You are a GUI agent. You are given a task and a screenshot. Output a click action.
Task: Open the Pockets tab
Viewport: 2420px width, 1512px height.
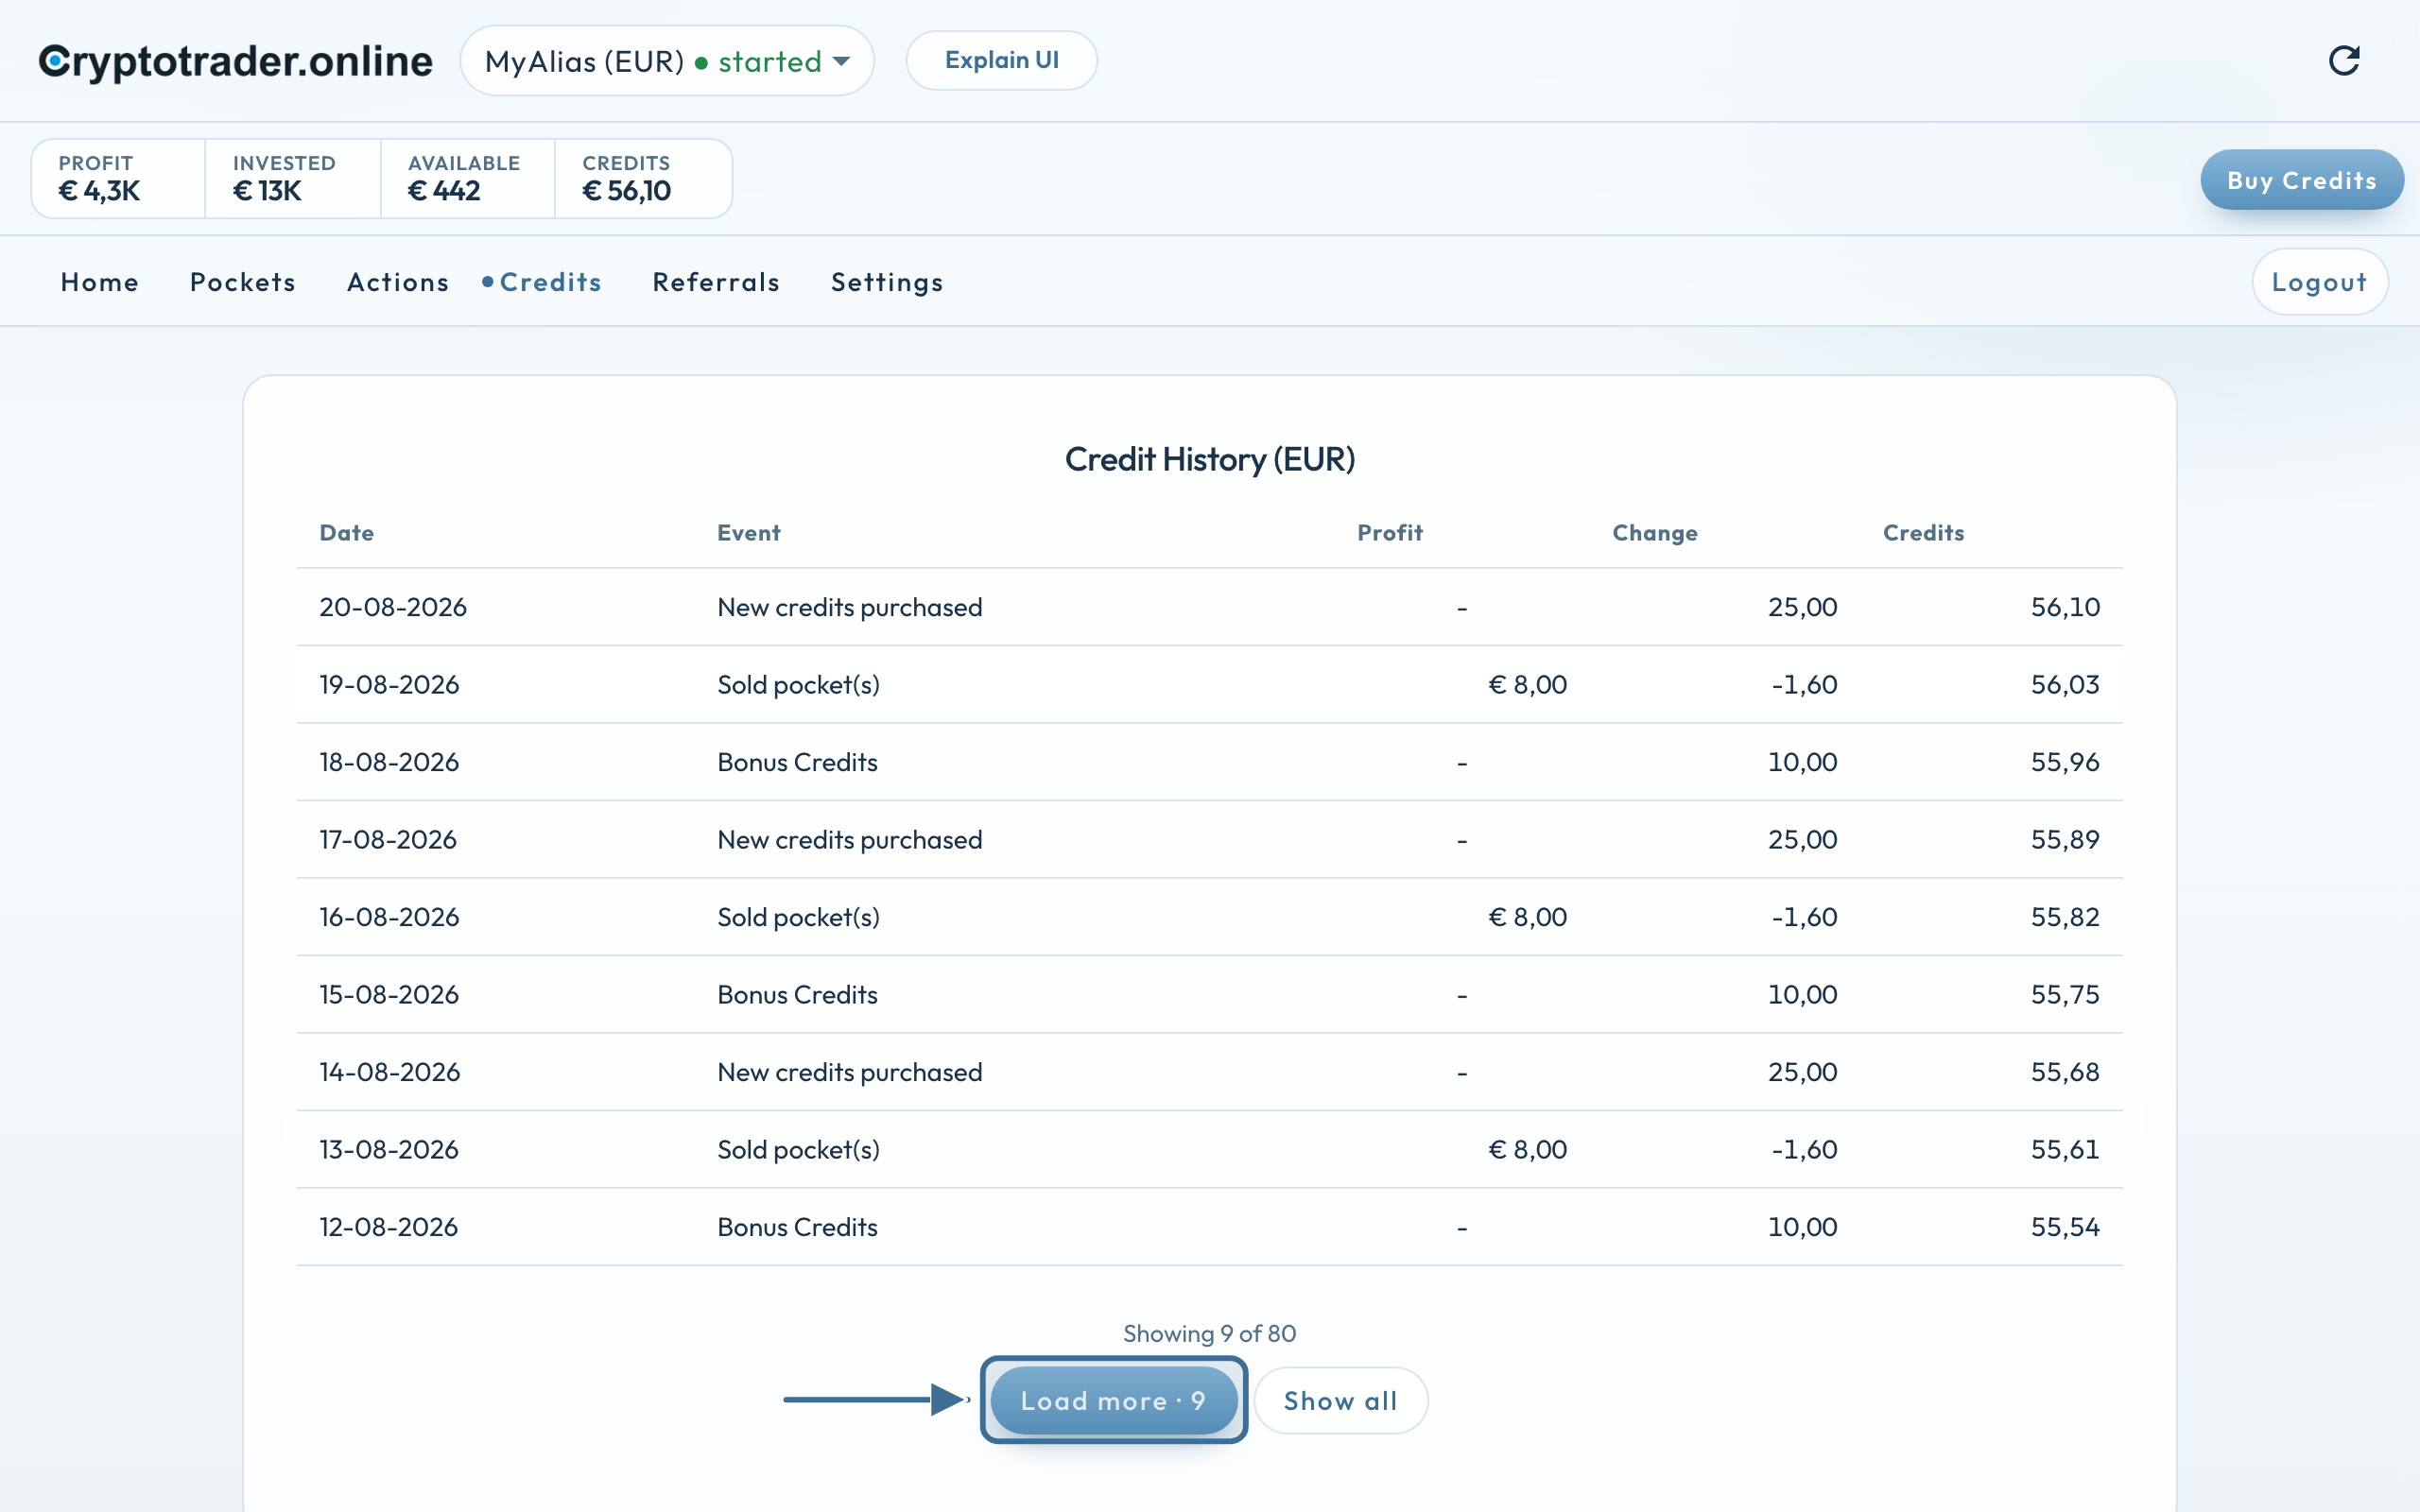tap(243, 282)
